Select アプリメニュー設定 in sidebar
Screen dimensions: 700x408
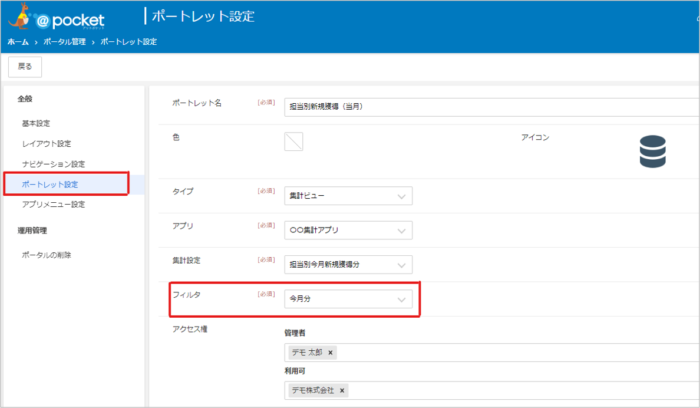54,204
